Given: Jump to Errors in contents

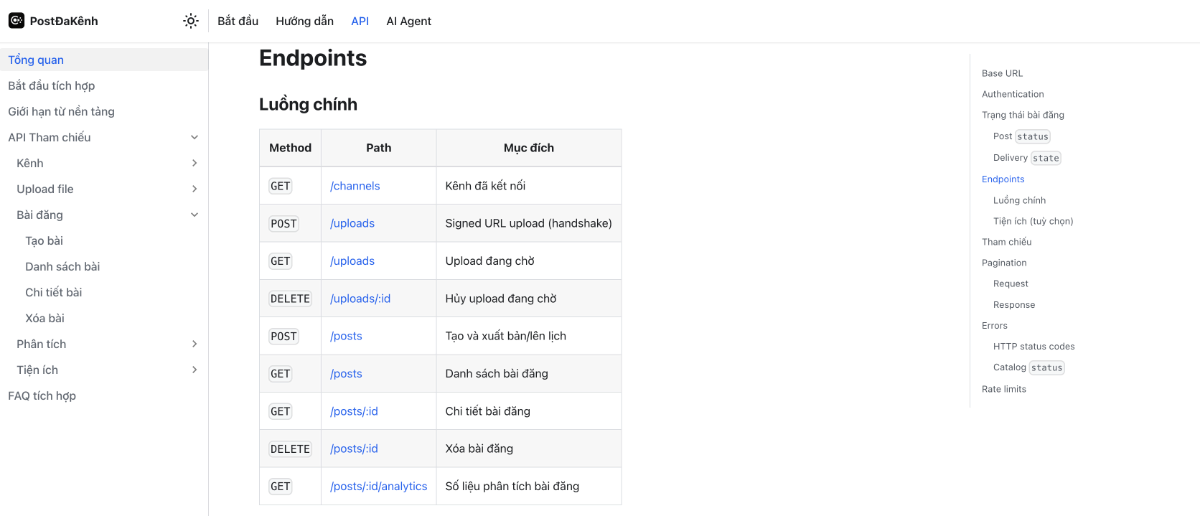Looking at the screenshot, I should [995, 326].
